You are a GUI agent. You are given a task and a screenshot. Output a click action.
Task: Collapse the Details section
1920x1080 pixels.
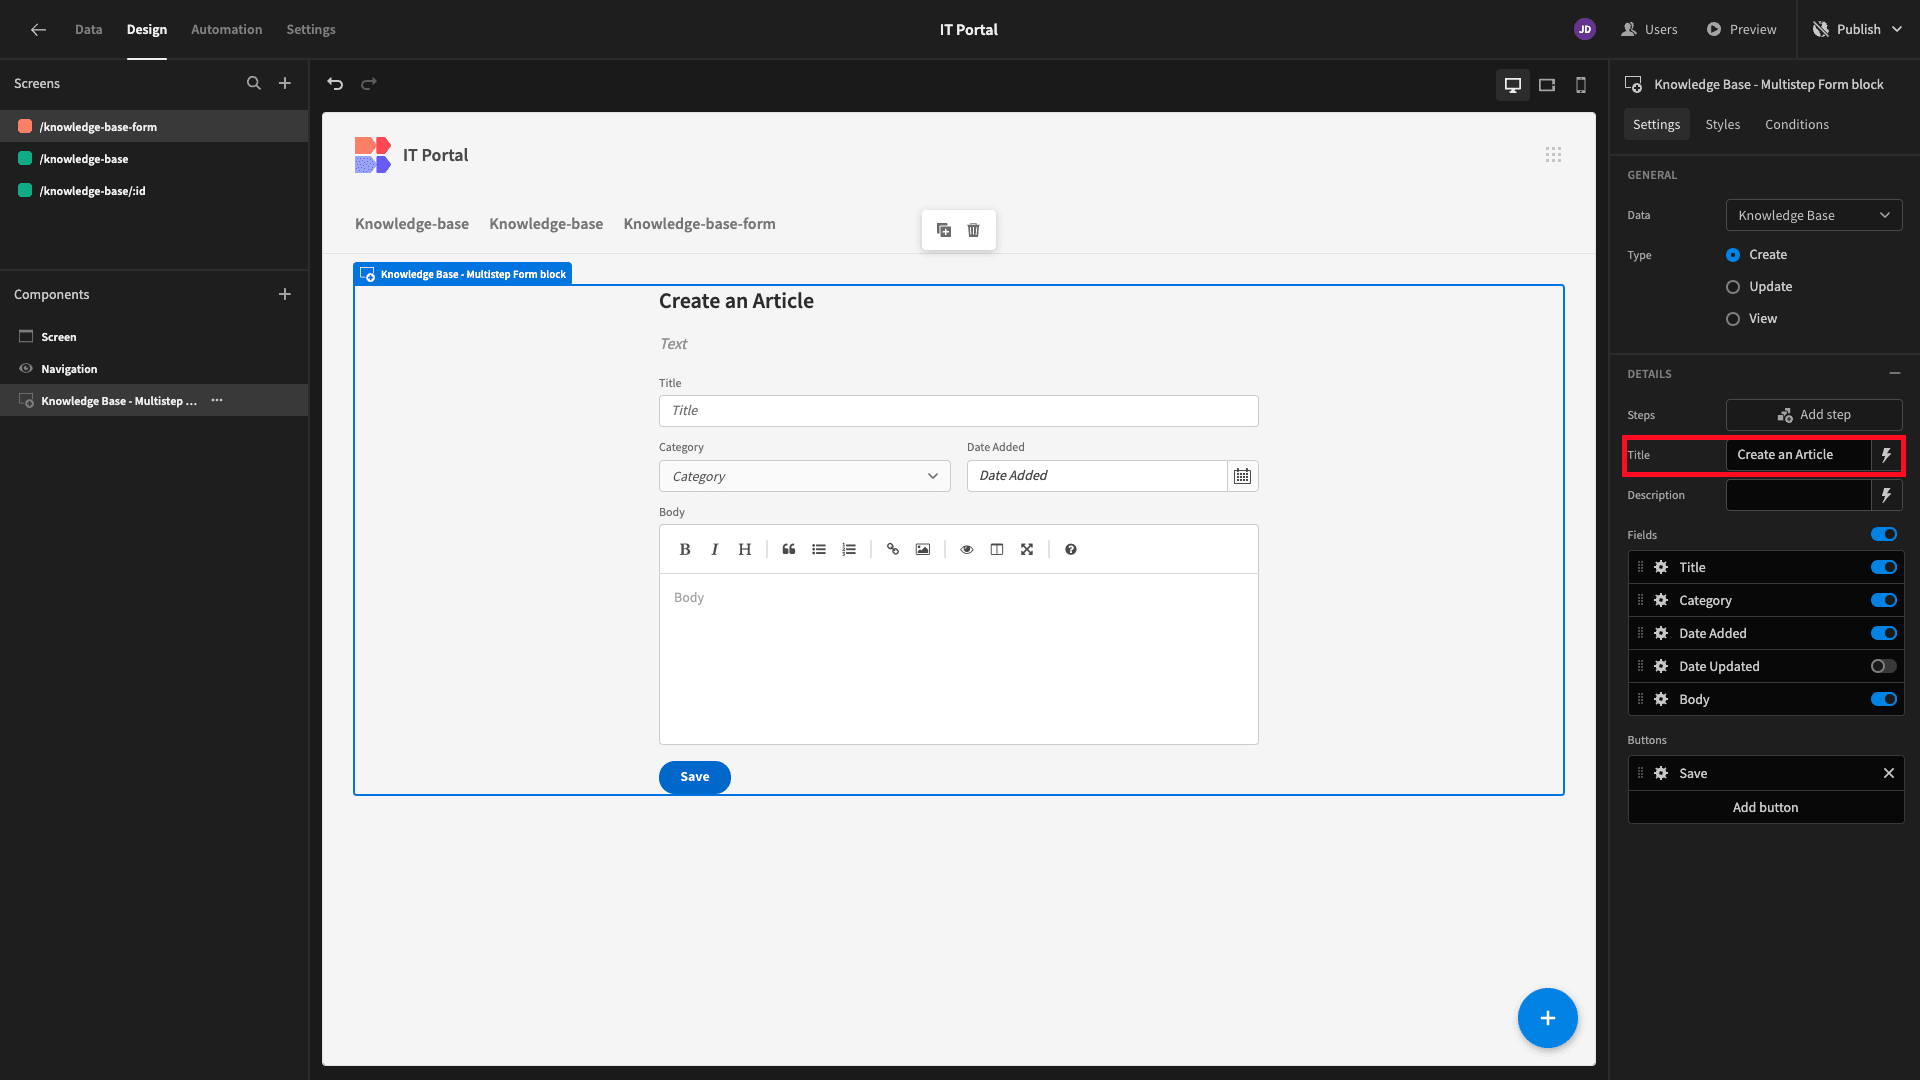click(1895, 373)
